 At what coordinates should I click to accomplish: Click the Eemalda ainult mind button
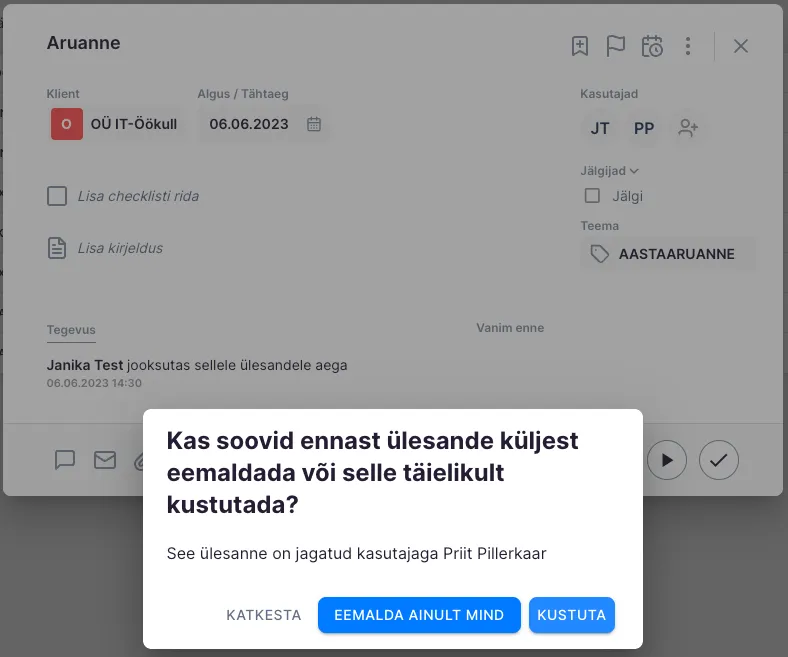pyautogui.click(x=419, y=615)
